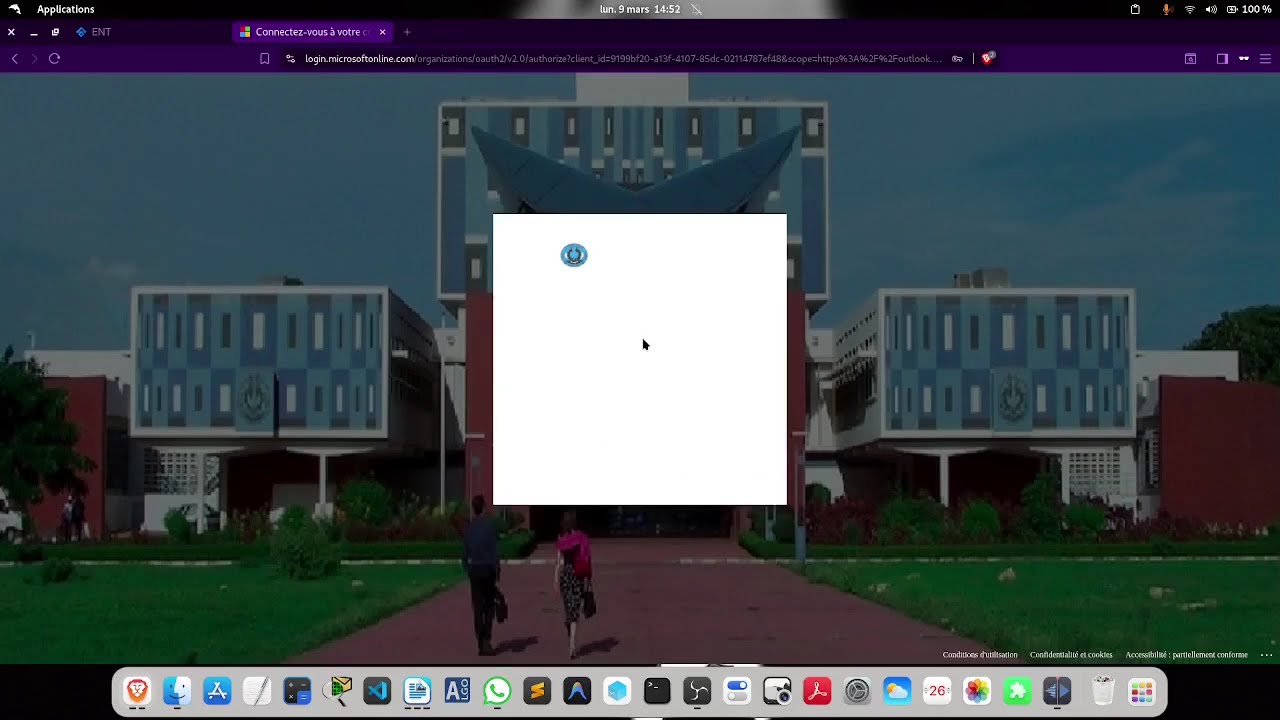
Task: Open 'Conditions d'utilisation' link
Action: click(979, 655)
